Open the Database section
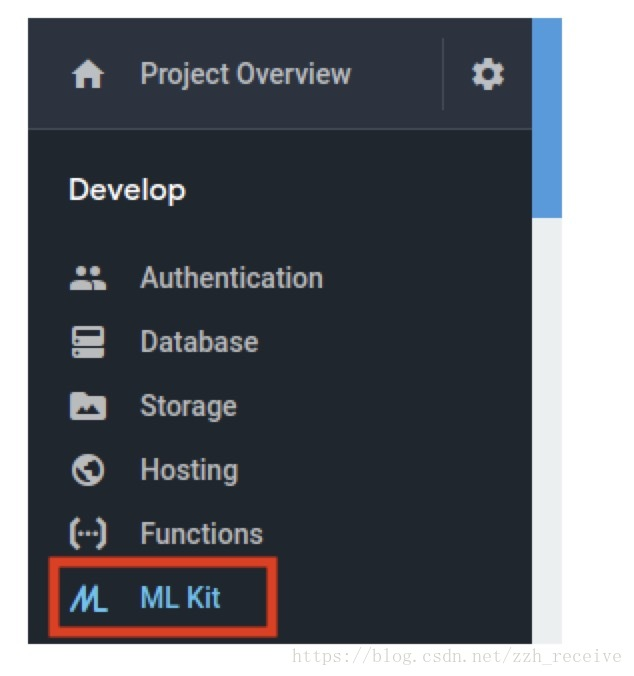The height and width of the screenshot is (676, 634). coord(200,342)
